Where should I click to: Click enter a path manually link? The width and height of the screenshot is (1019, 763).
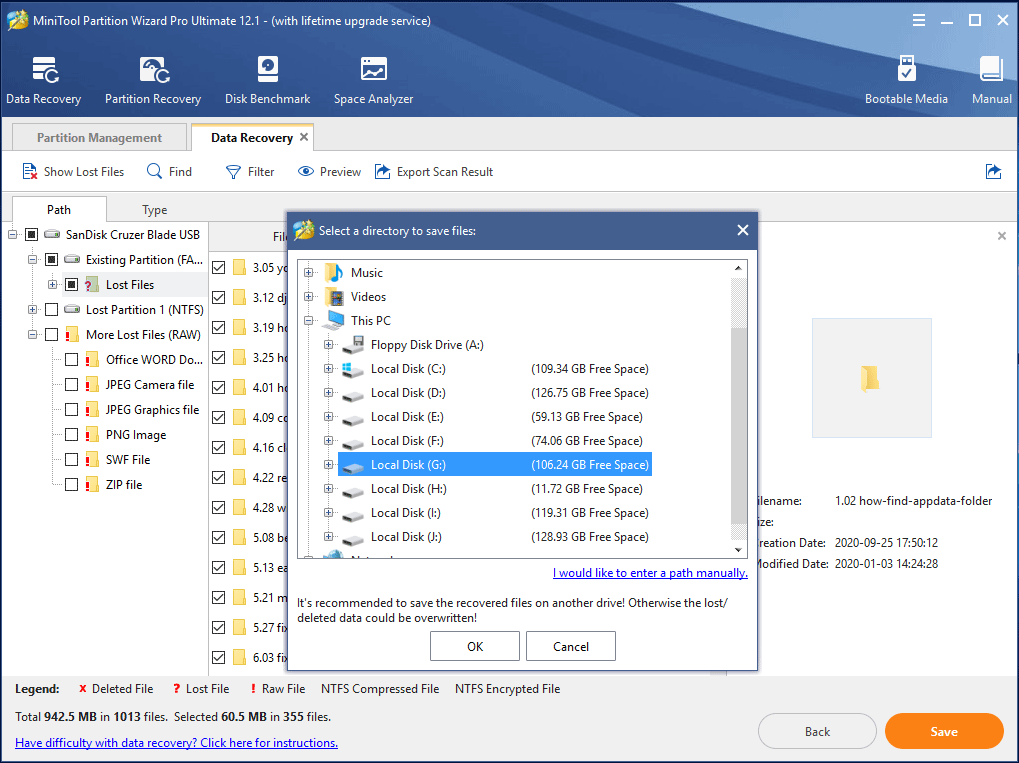(650, 573)
